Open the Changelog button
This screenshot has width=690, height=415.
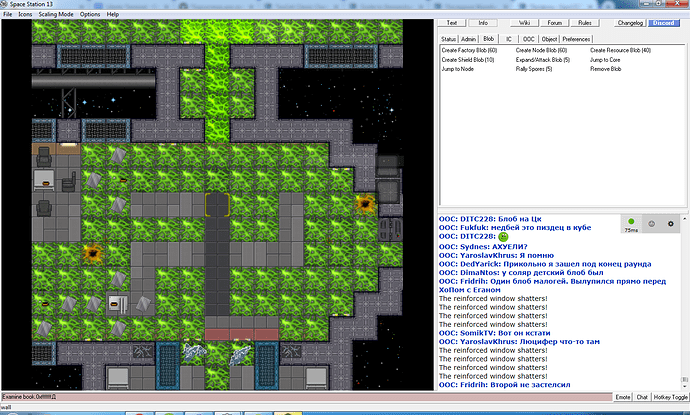tap(630, 23)
